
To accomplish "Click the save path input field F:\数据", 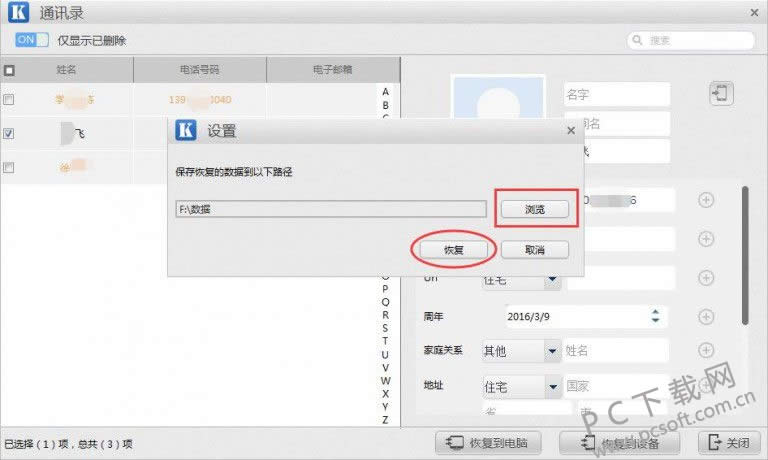I will (330, 209).
